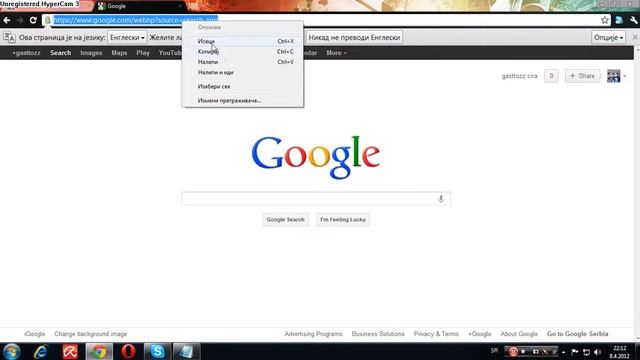Open the iGoogle footer link
Viewport: 640px width, 360px height.
click(x=34, y=334)
